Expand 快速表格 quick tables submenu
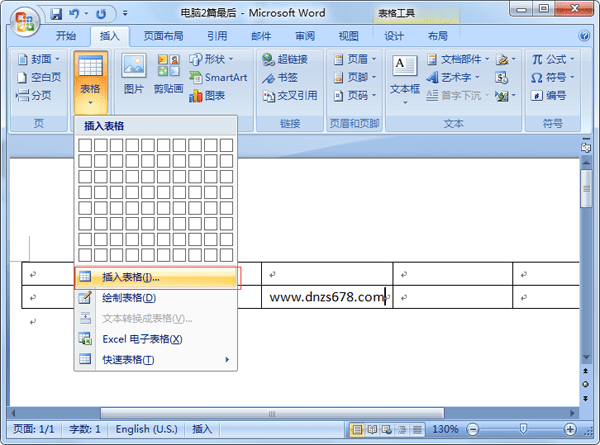The width and height of the screenshot is (600, 445). pyautogui.click(x=156, y=360)
